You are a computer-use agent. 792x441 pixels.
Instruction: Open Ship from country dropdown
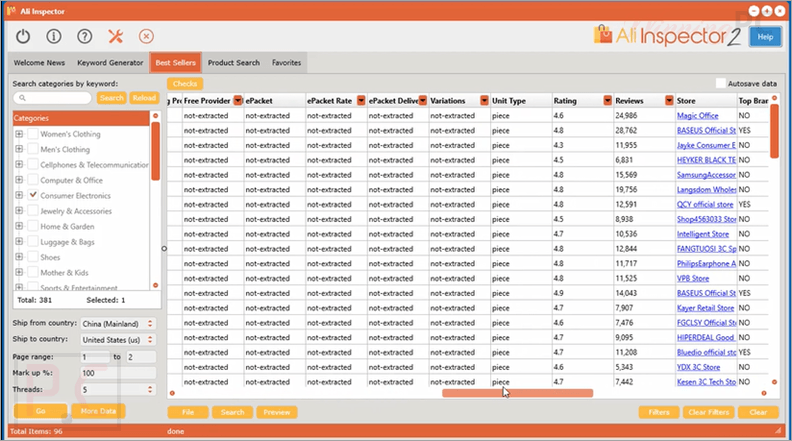[118, 323]
